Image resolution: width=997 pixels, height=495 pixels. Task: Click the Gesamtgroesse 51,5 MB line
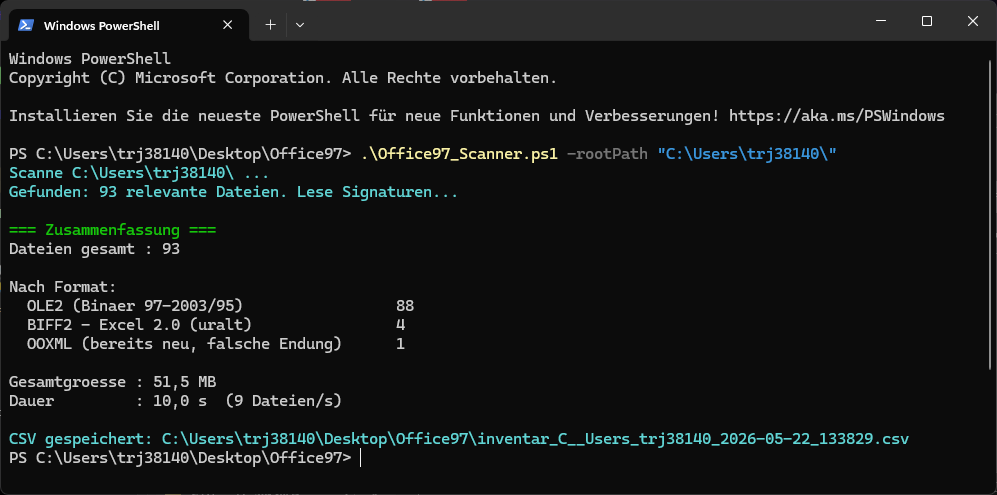pos(113,382)
